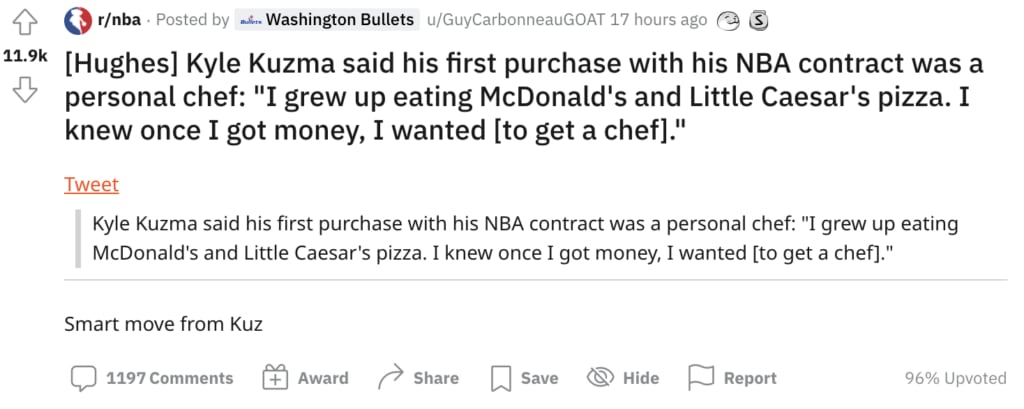Click the silver award badge icon
1024x409 pixels.
(758, 20)
